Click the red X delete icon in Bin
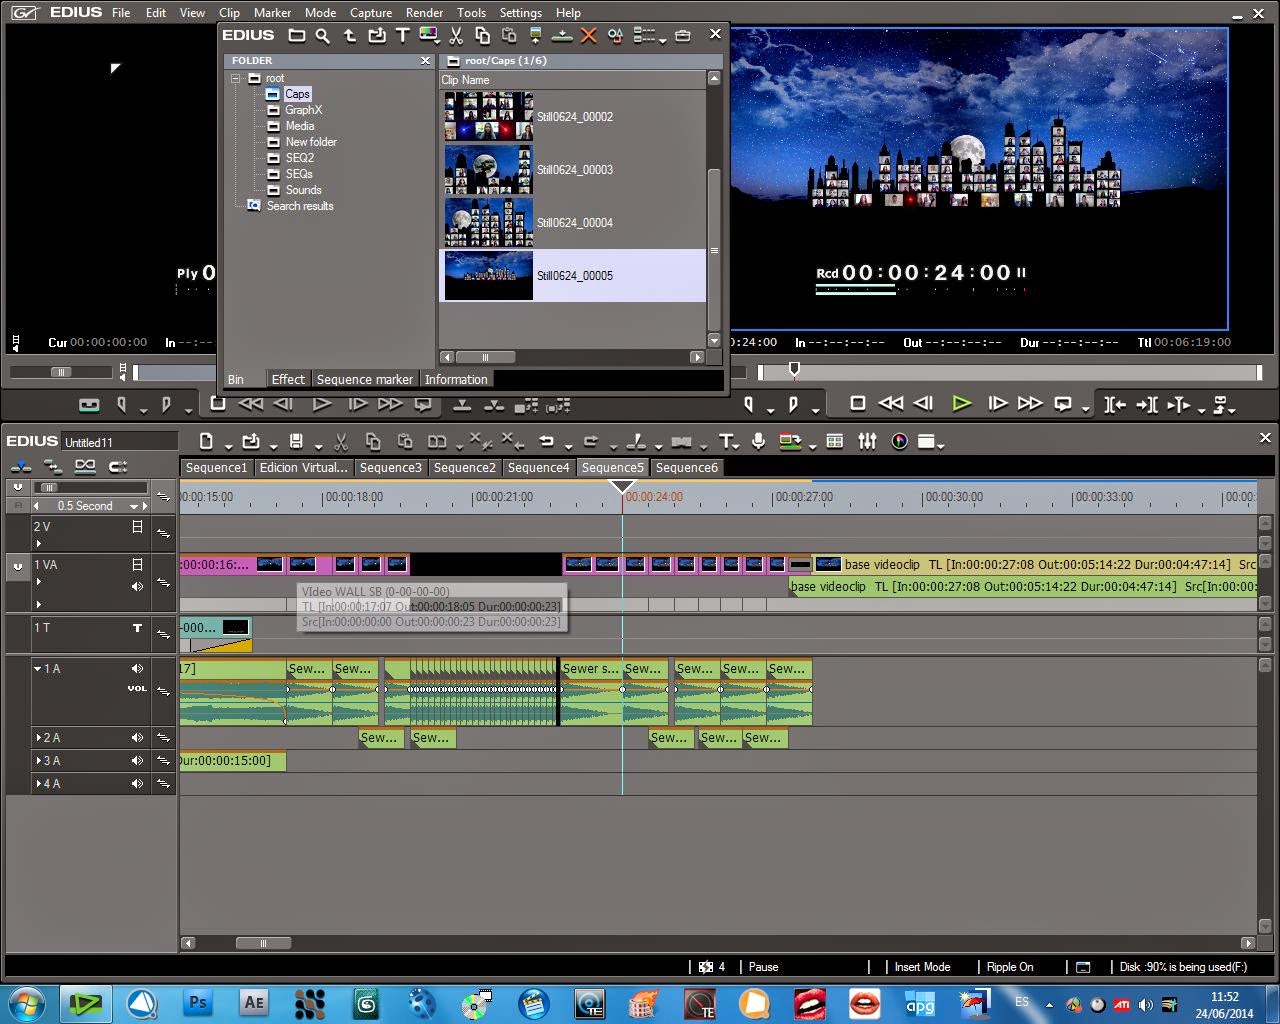 (589, 35)
